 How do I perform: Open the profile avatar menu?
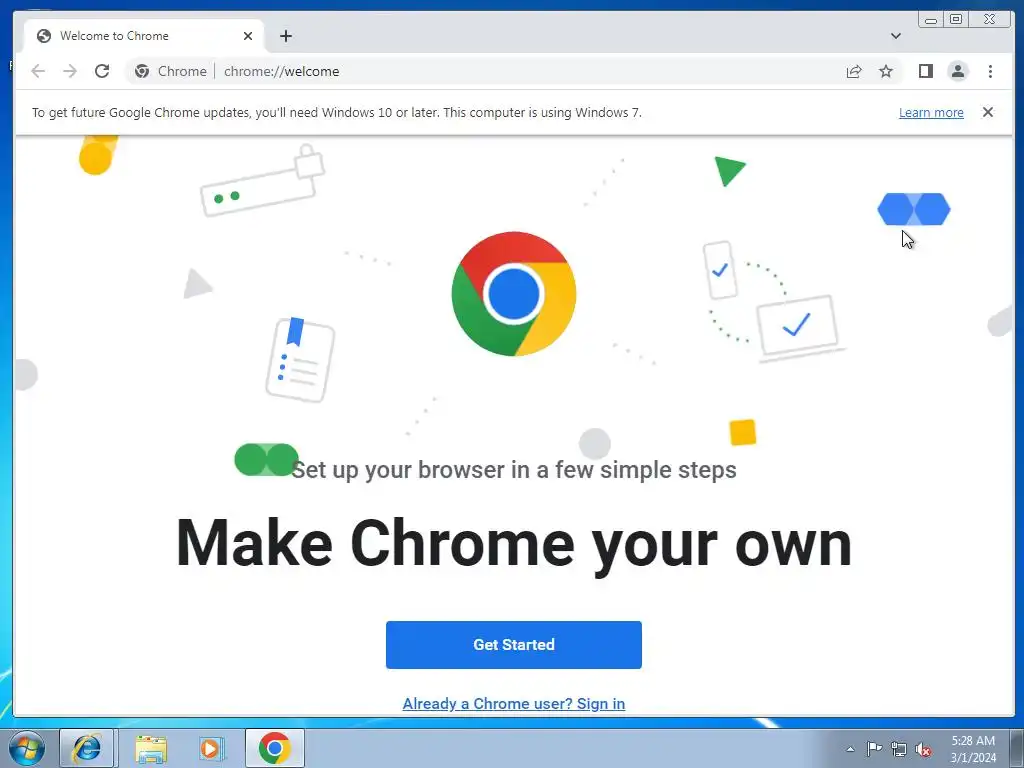(958, 71)
